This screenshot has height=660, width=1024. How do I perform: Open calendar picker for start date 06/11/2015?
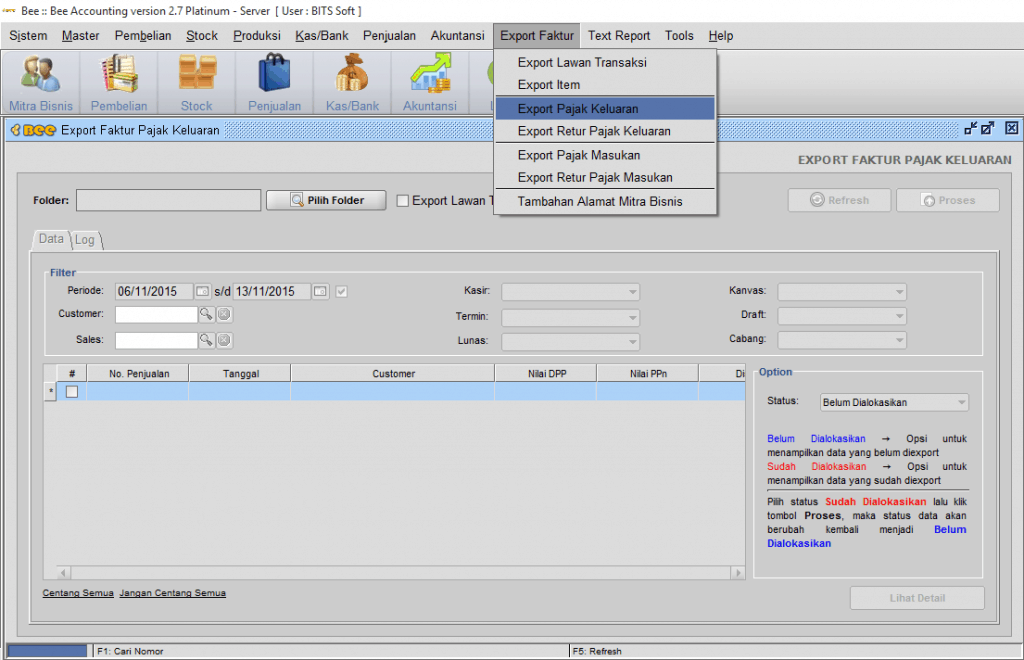point(202,291)
